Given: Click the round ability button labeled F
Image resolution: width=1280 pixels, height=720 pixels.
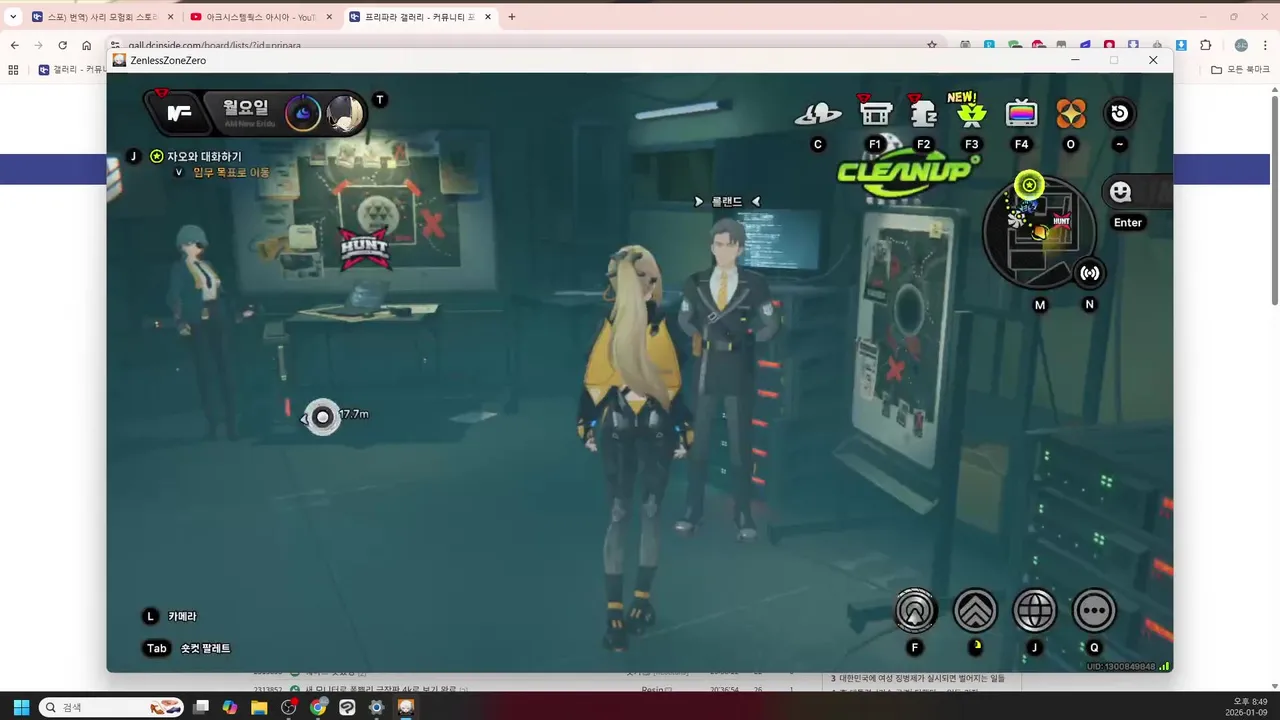Looking at the screenshot, I should point(915,610).
